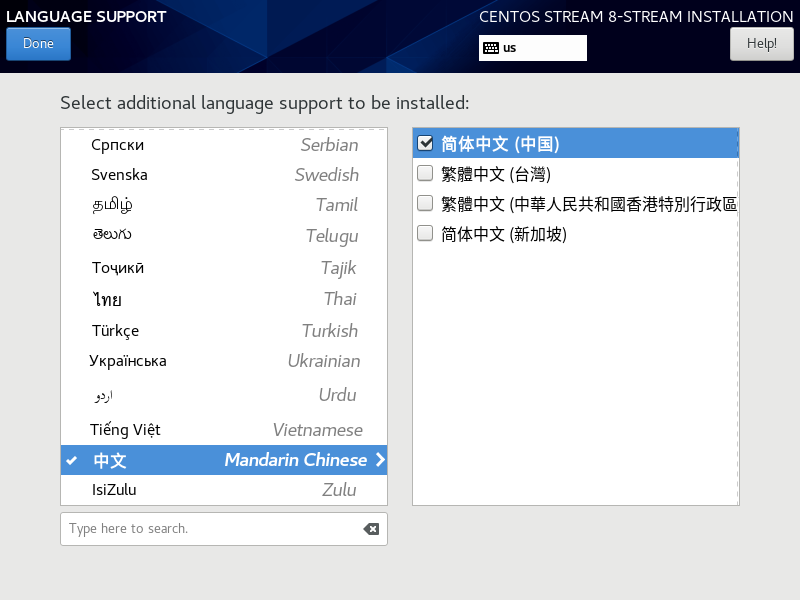Select Svenska Swedish language row
The image size is (800, 600).
click(x=224, y=175)
